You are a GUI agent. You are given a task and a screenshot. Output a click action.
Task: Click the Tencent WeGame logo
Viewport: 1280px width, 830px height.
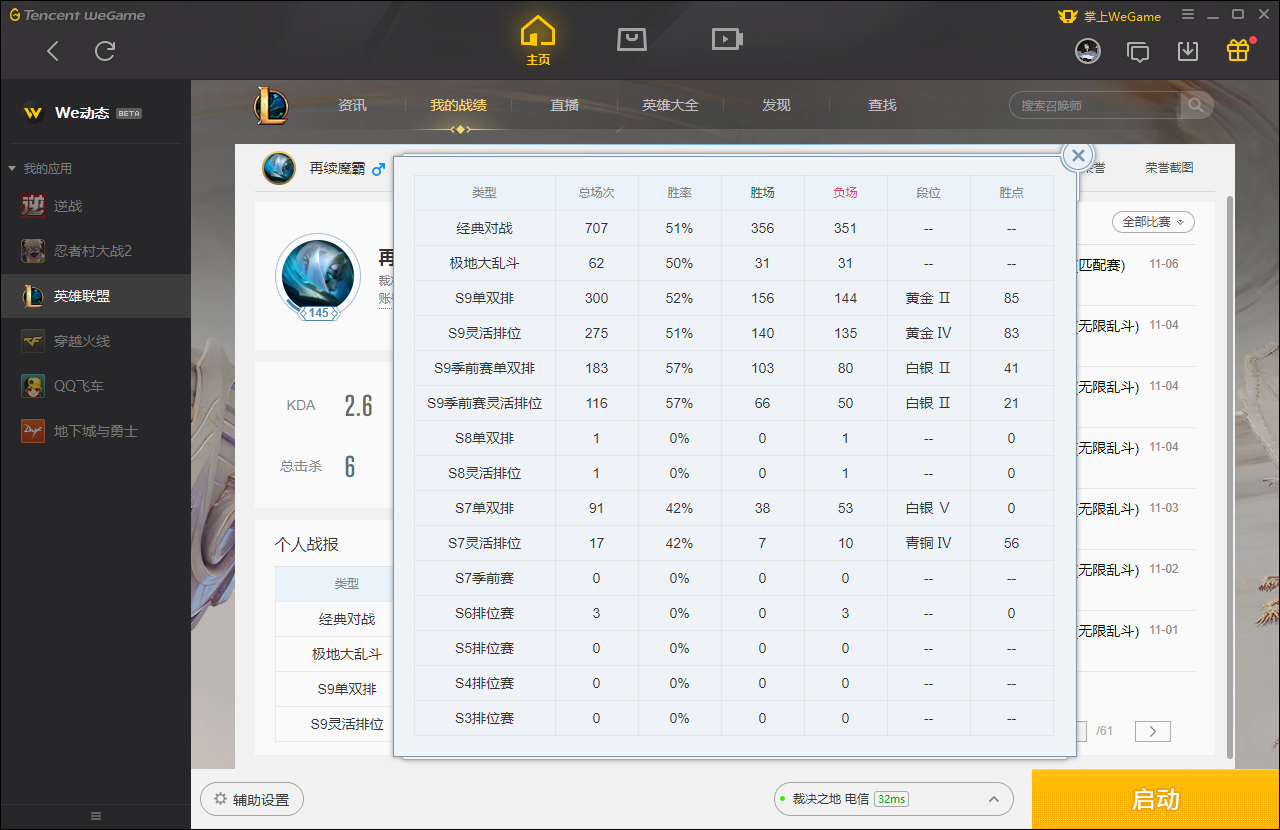78,15
